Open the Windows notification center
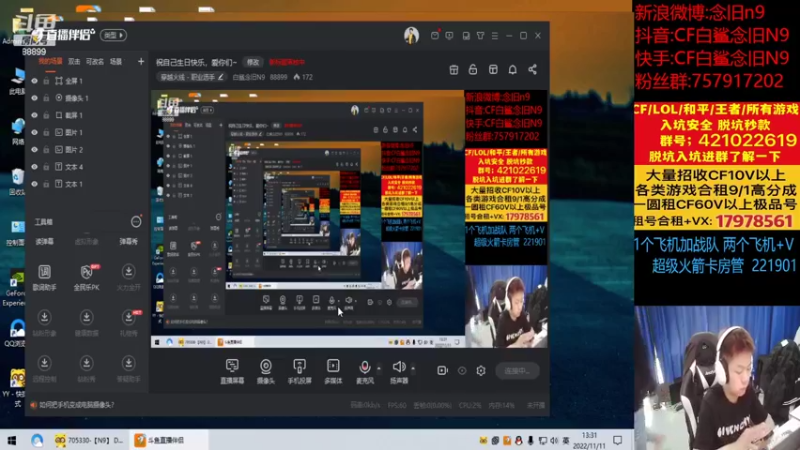 [617, 440]
